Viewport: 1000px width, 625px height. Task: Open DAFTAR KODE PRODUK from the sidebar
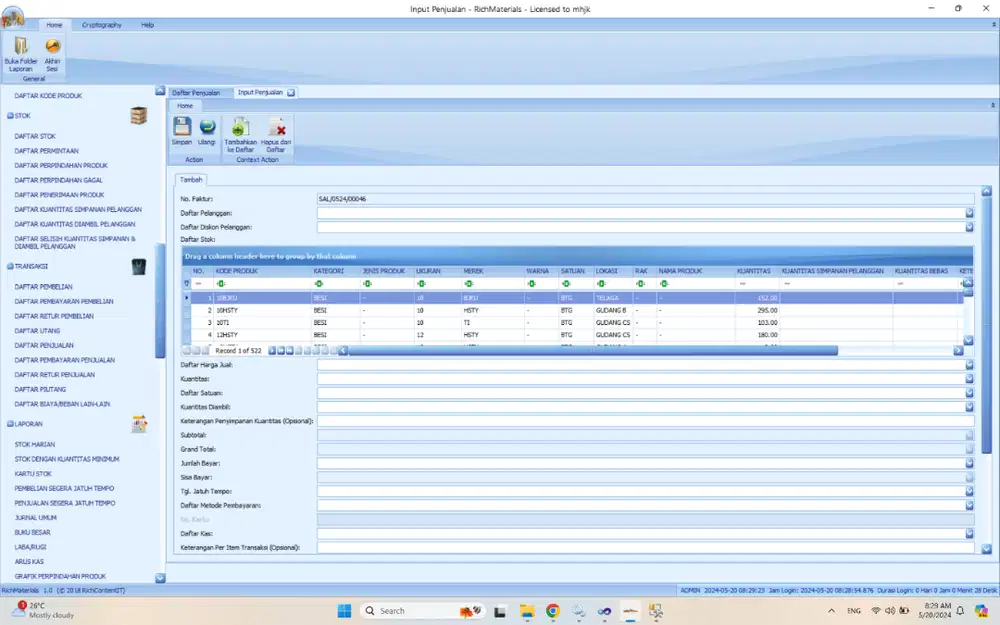pyautogui.click(x=48, y=96)
